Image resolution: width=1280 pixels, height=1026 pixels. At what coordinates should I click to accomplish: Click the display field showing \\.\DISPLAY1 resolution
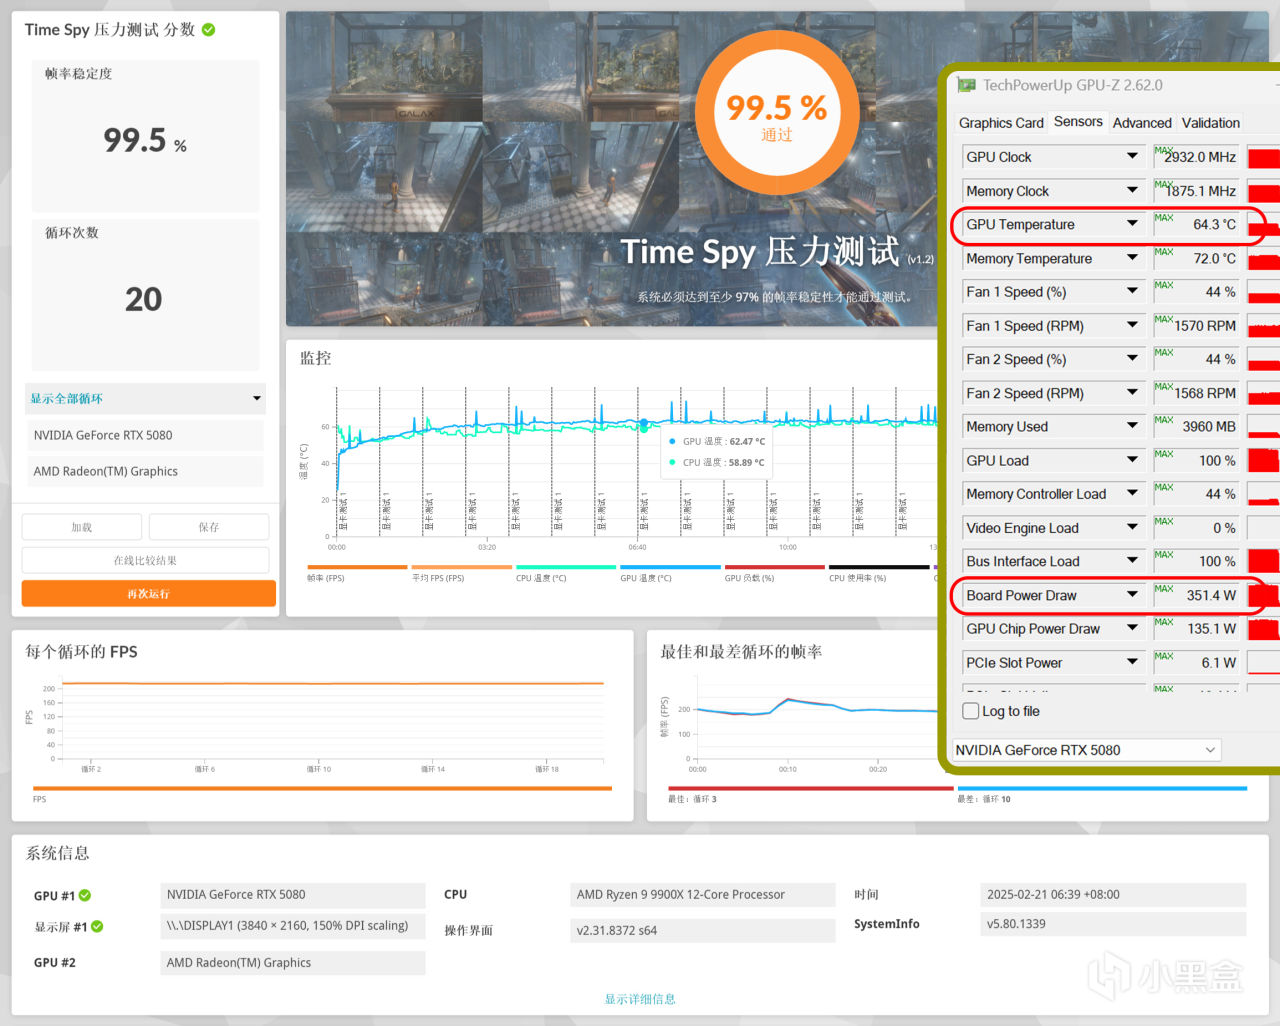pyautogui.click(x=293, y=926)
